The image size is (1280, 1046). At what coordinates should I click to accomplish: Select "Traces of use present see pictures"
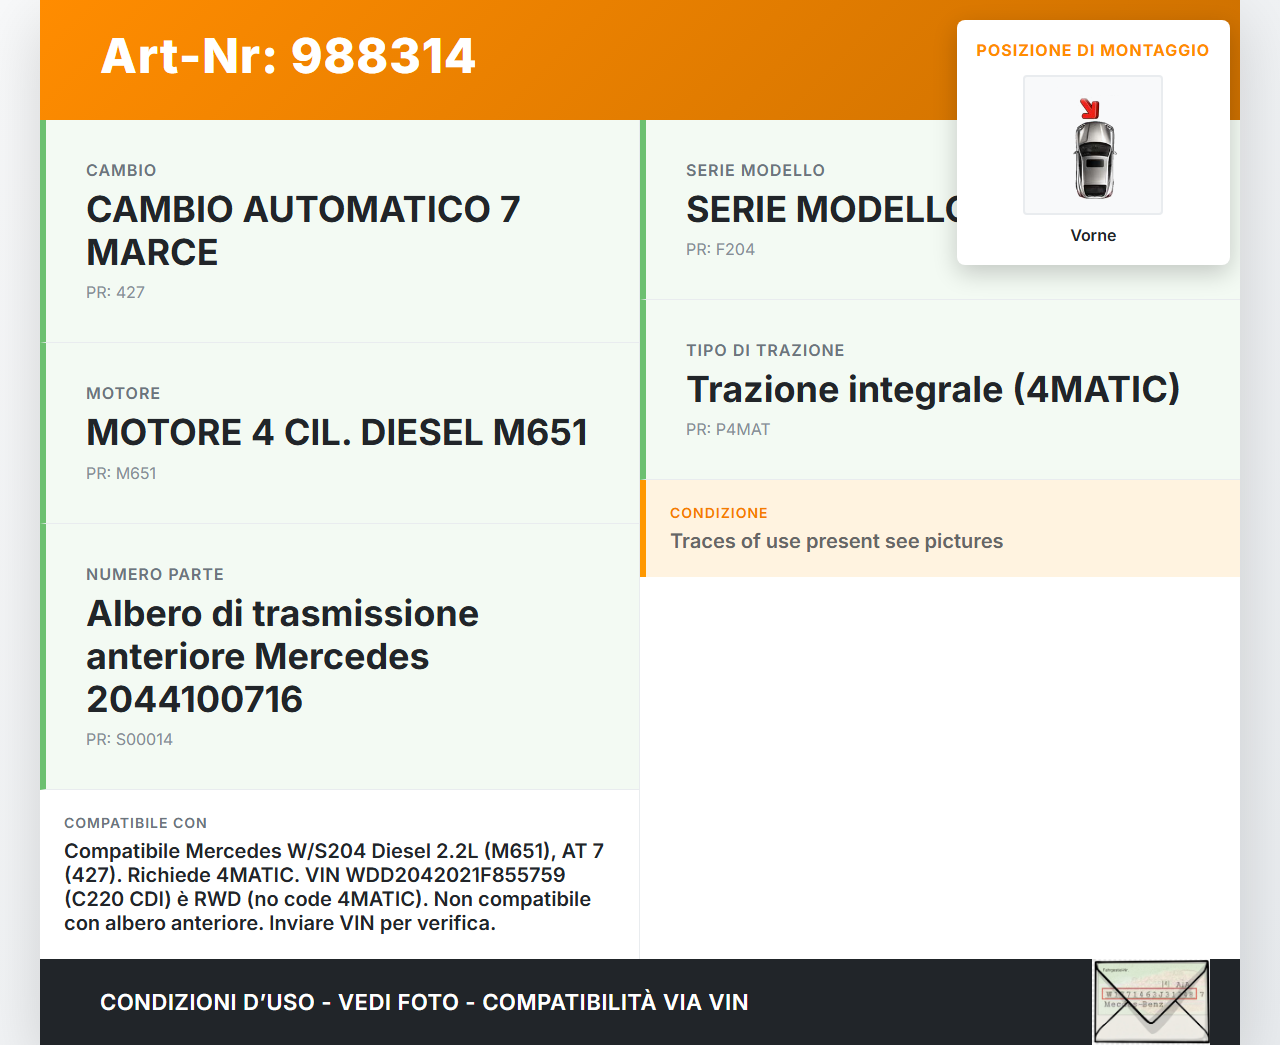[x=836, y=541]
